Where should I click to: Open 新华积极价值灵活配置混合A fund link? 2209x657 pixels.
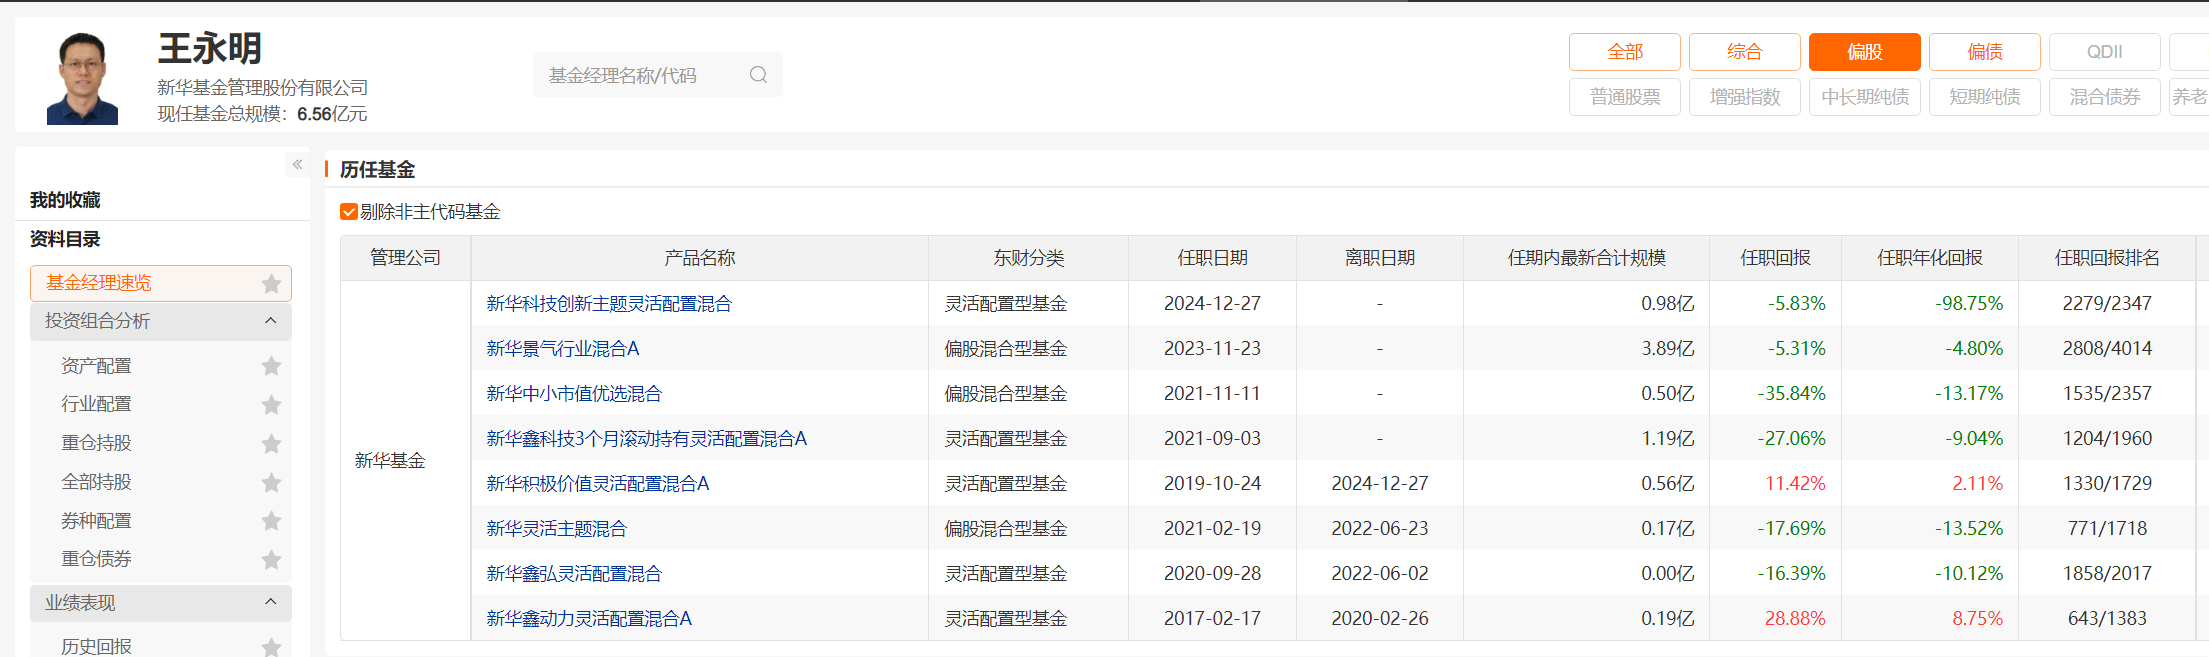(598, 483)
